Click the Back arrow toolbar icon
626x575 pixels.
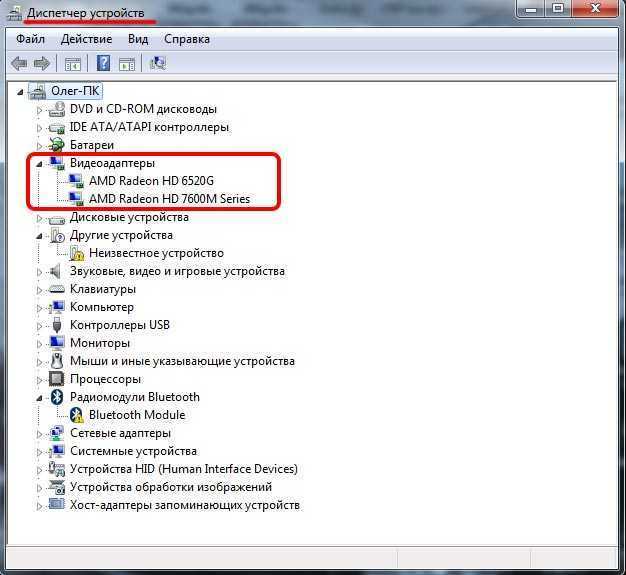tap(19, 63)
